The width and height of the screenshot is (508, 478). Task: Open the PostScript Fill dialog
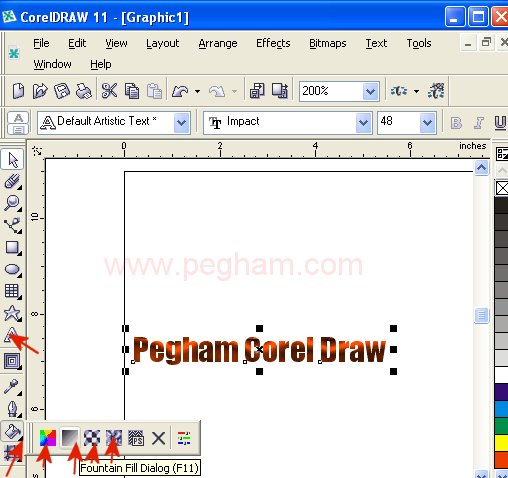[x=136, y=438]
